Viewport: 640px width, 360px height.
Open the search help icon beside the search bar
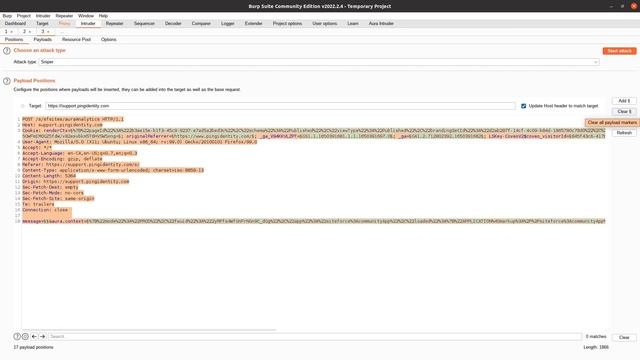[17, 337]
